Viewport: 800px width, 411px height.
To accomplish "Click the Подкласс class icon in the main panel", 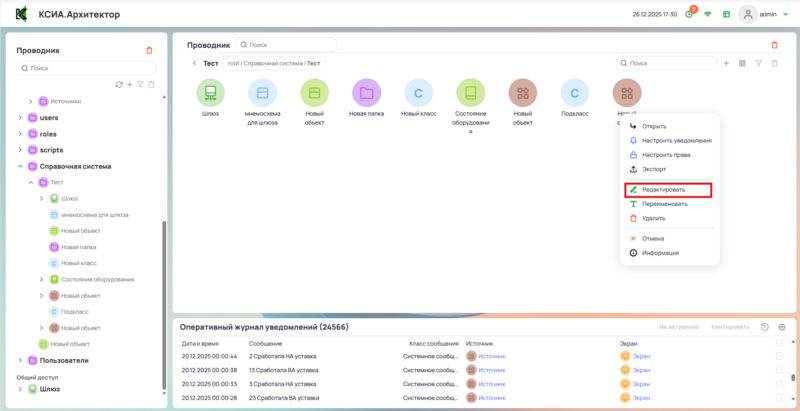I will [x=575, y=94].
